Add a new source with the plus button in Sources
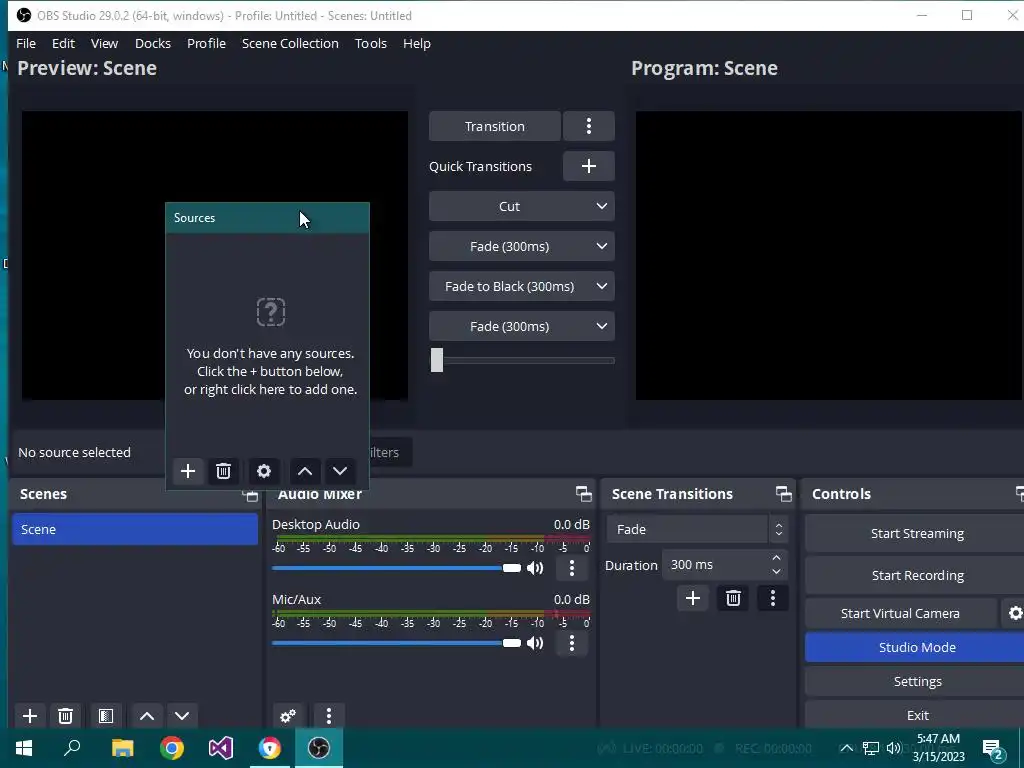This screenshot has height=768, width=1024. point(188,471)
